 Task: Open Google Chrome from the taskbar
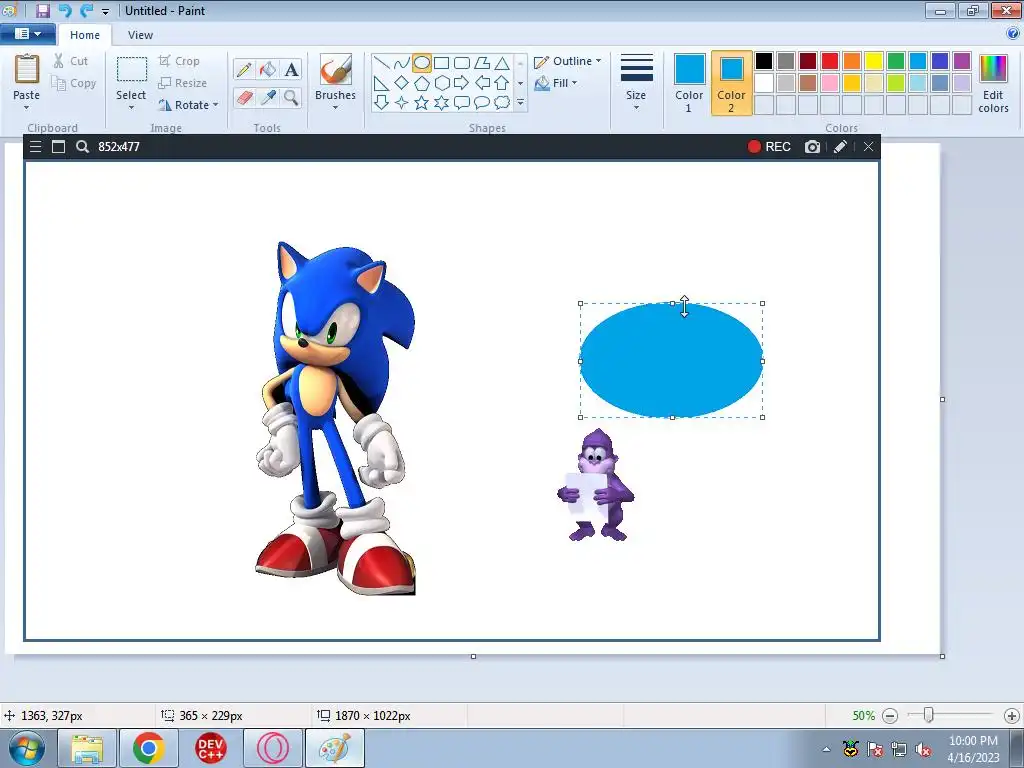pyautogui.click(x=148, y=748)
